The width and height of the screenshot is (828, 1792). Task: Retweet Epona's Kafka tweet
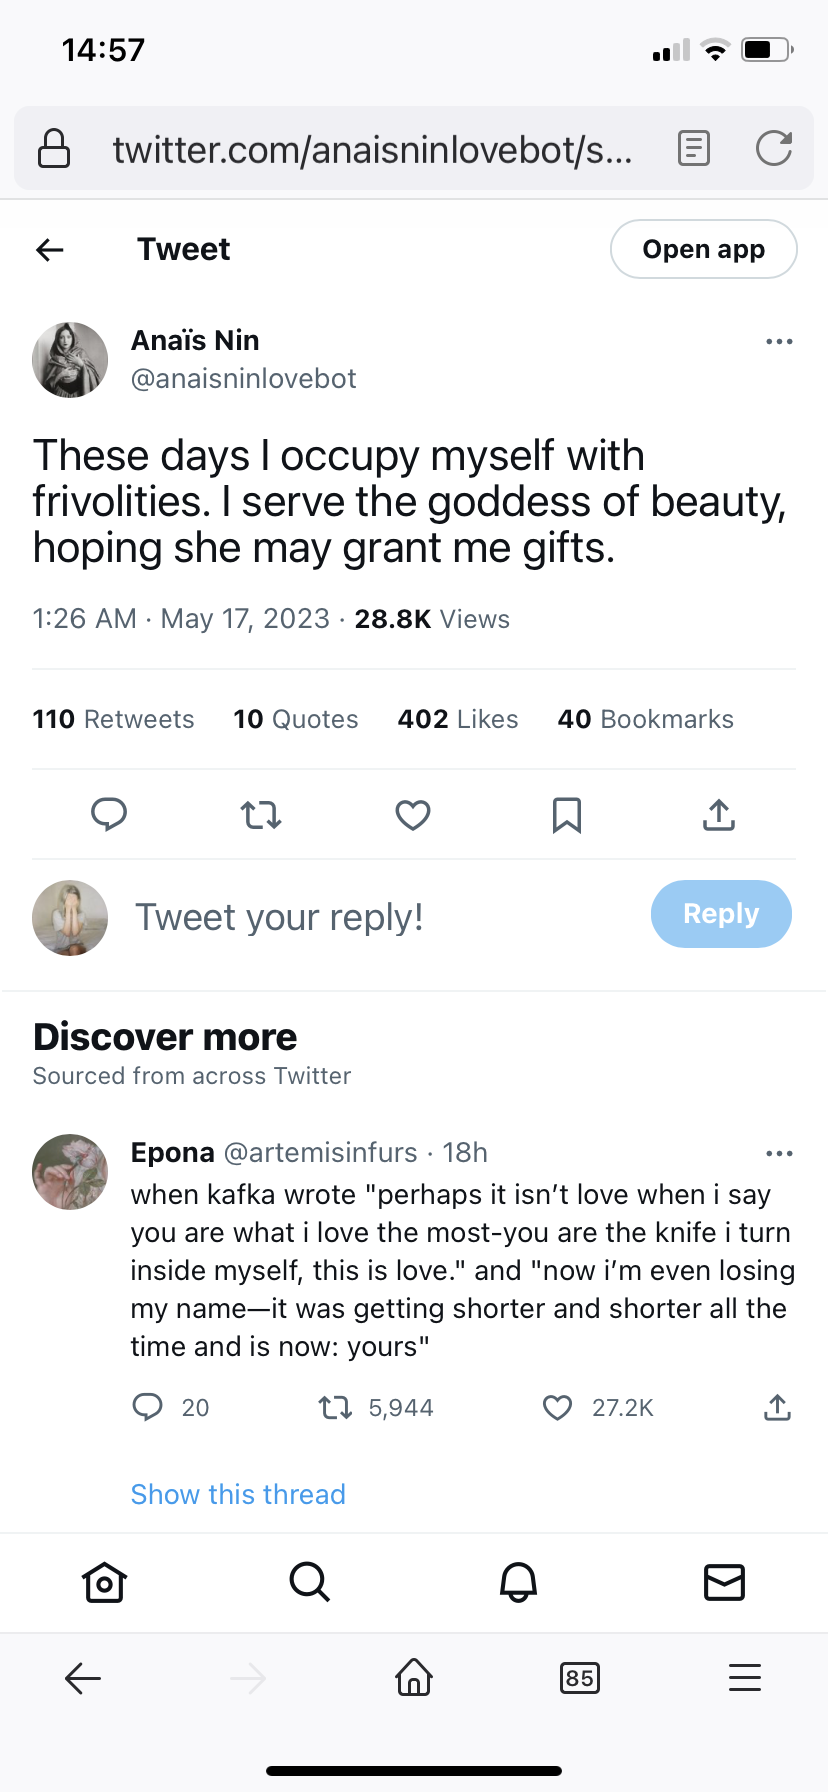point(335,1408)
